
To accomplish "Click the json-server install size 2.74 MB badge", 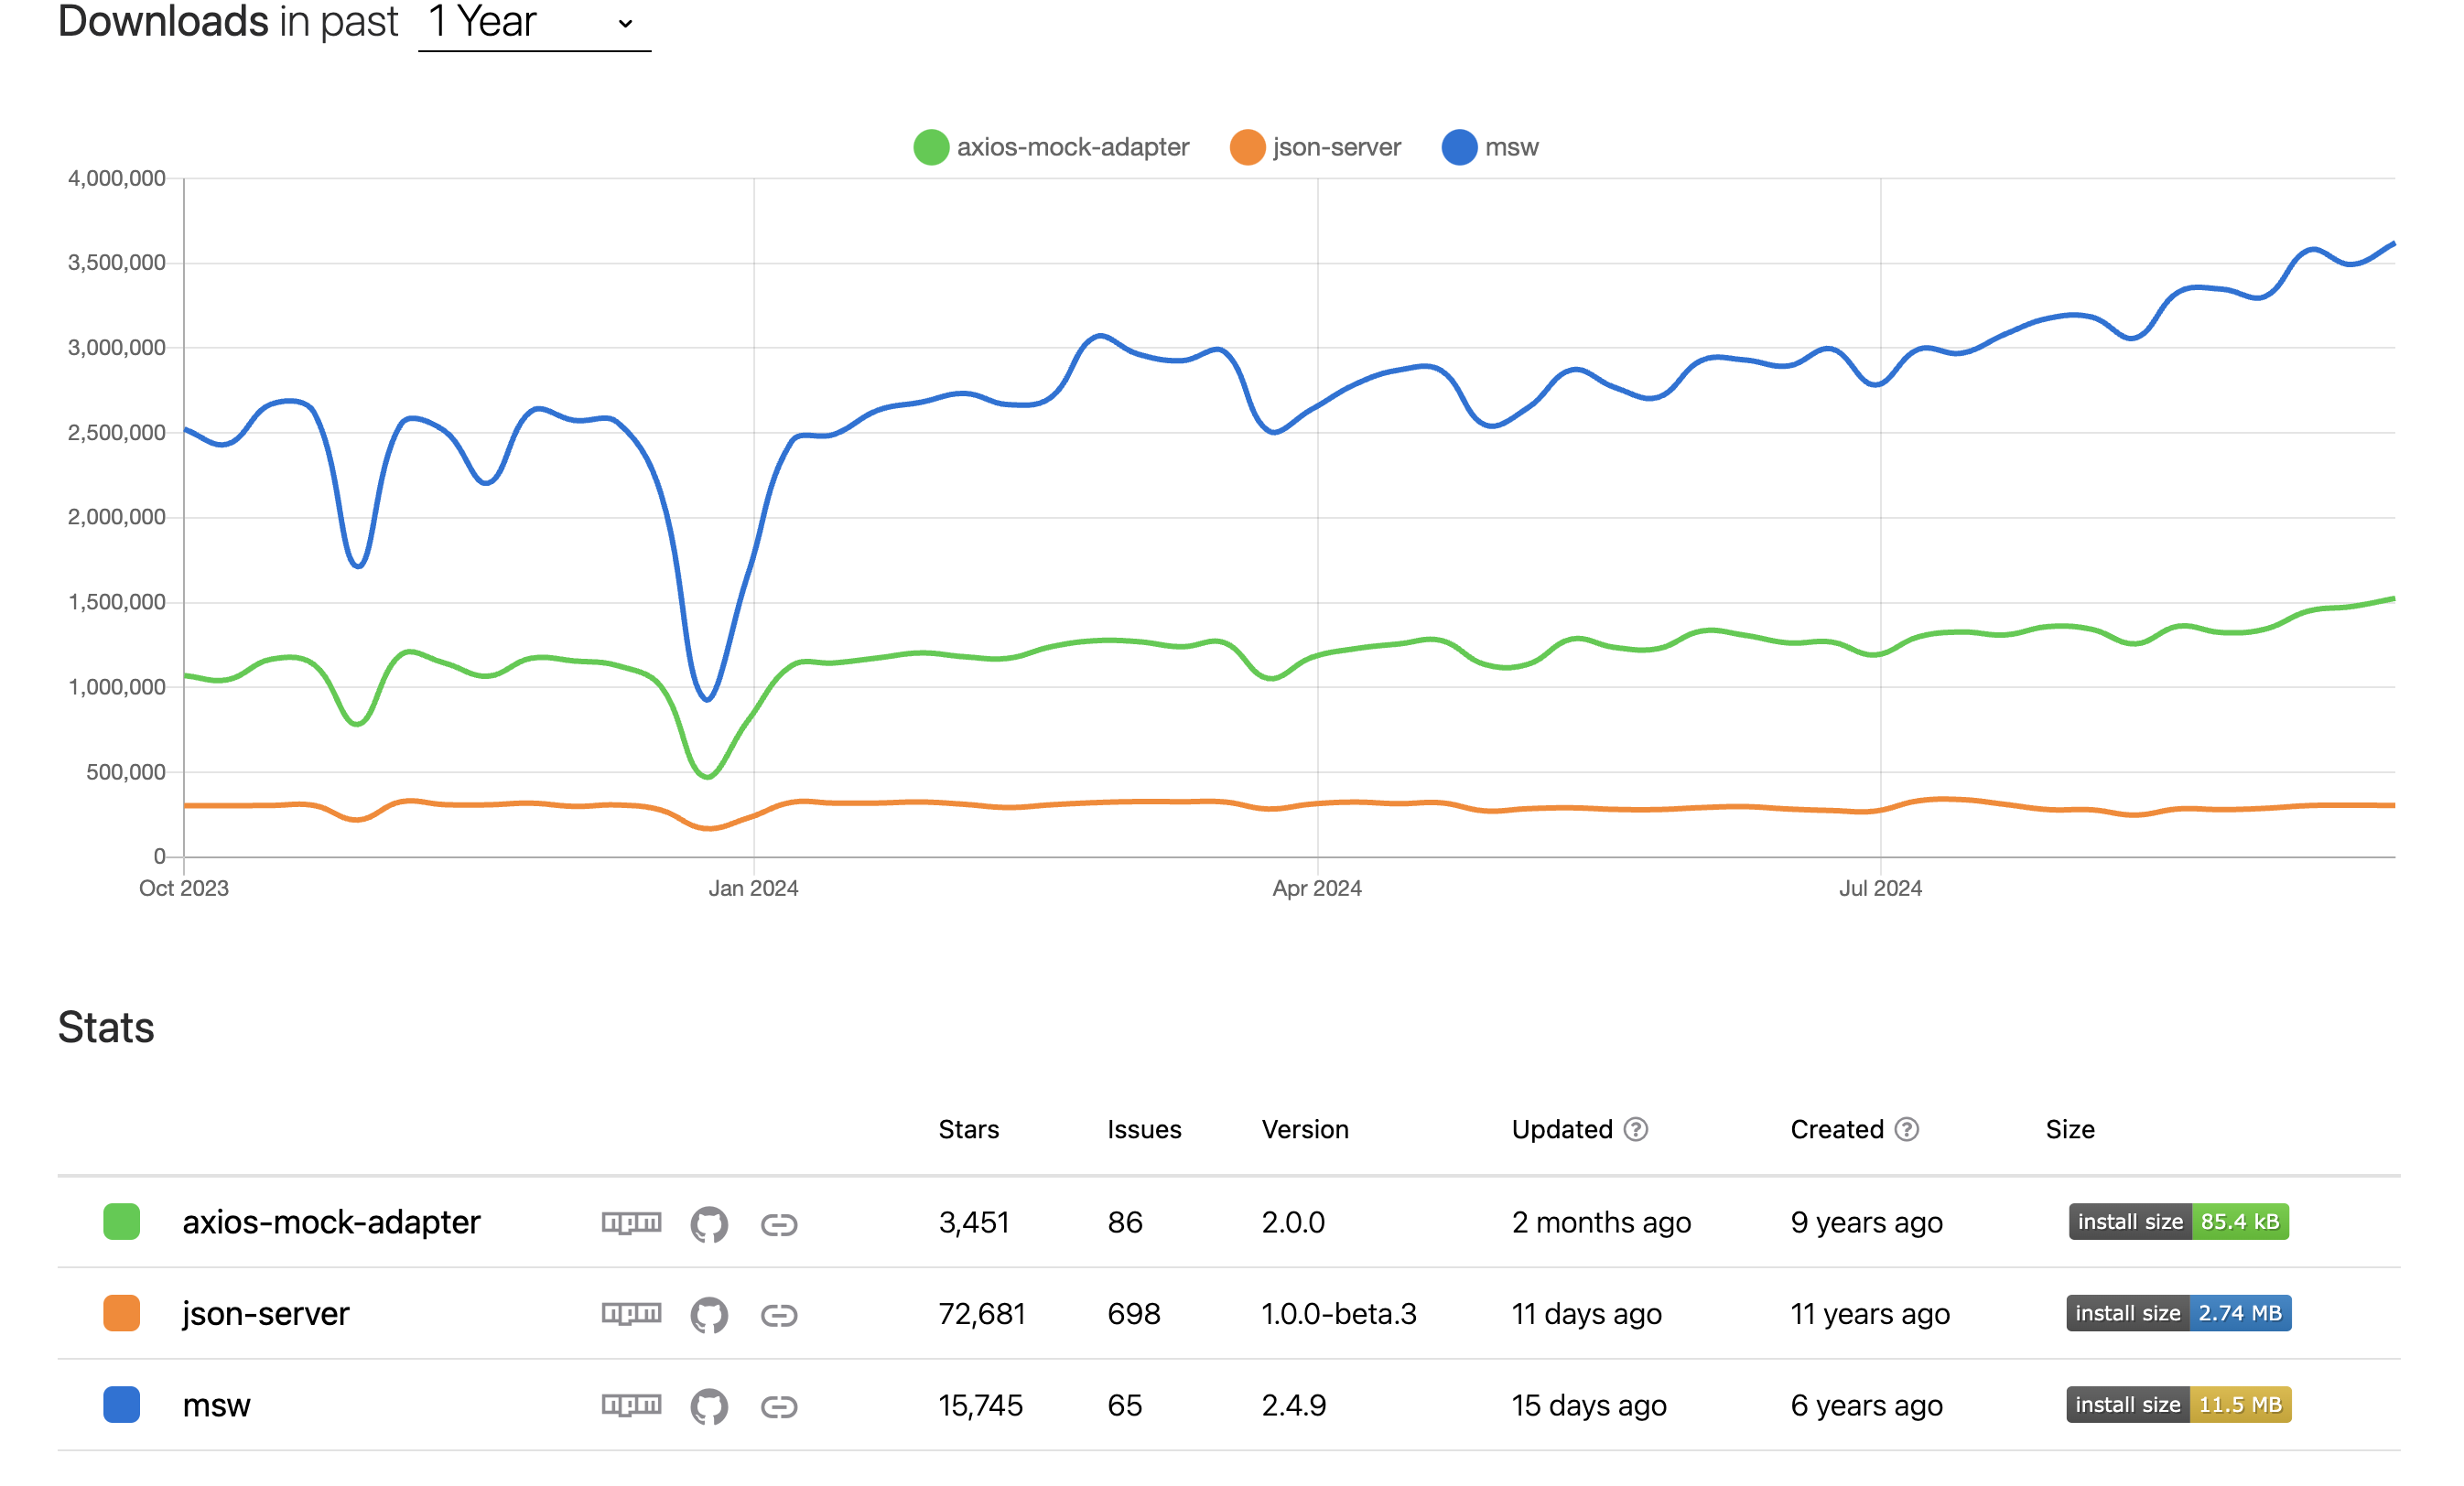I will [2178, 1313].
